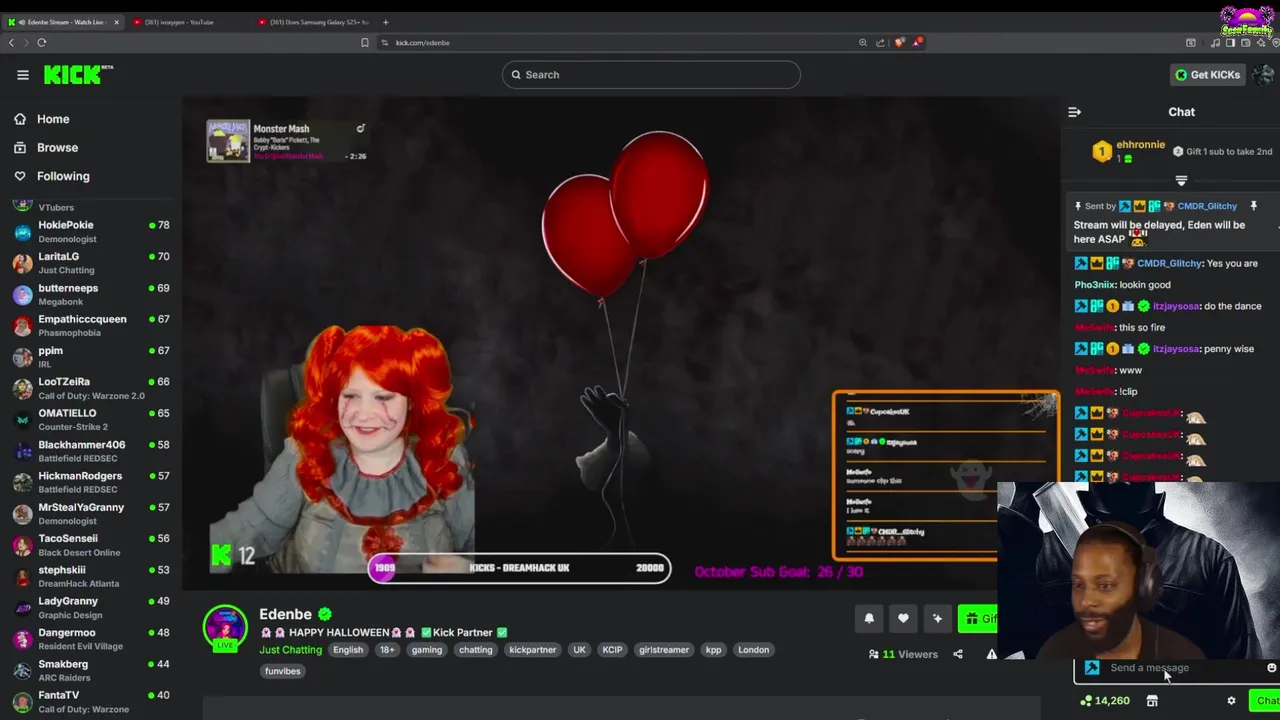
Task: Collapse the chat panel with arrow icon
Action: point(1074,112)
